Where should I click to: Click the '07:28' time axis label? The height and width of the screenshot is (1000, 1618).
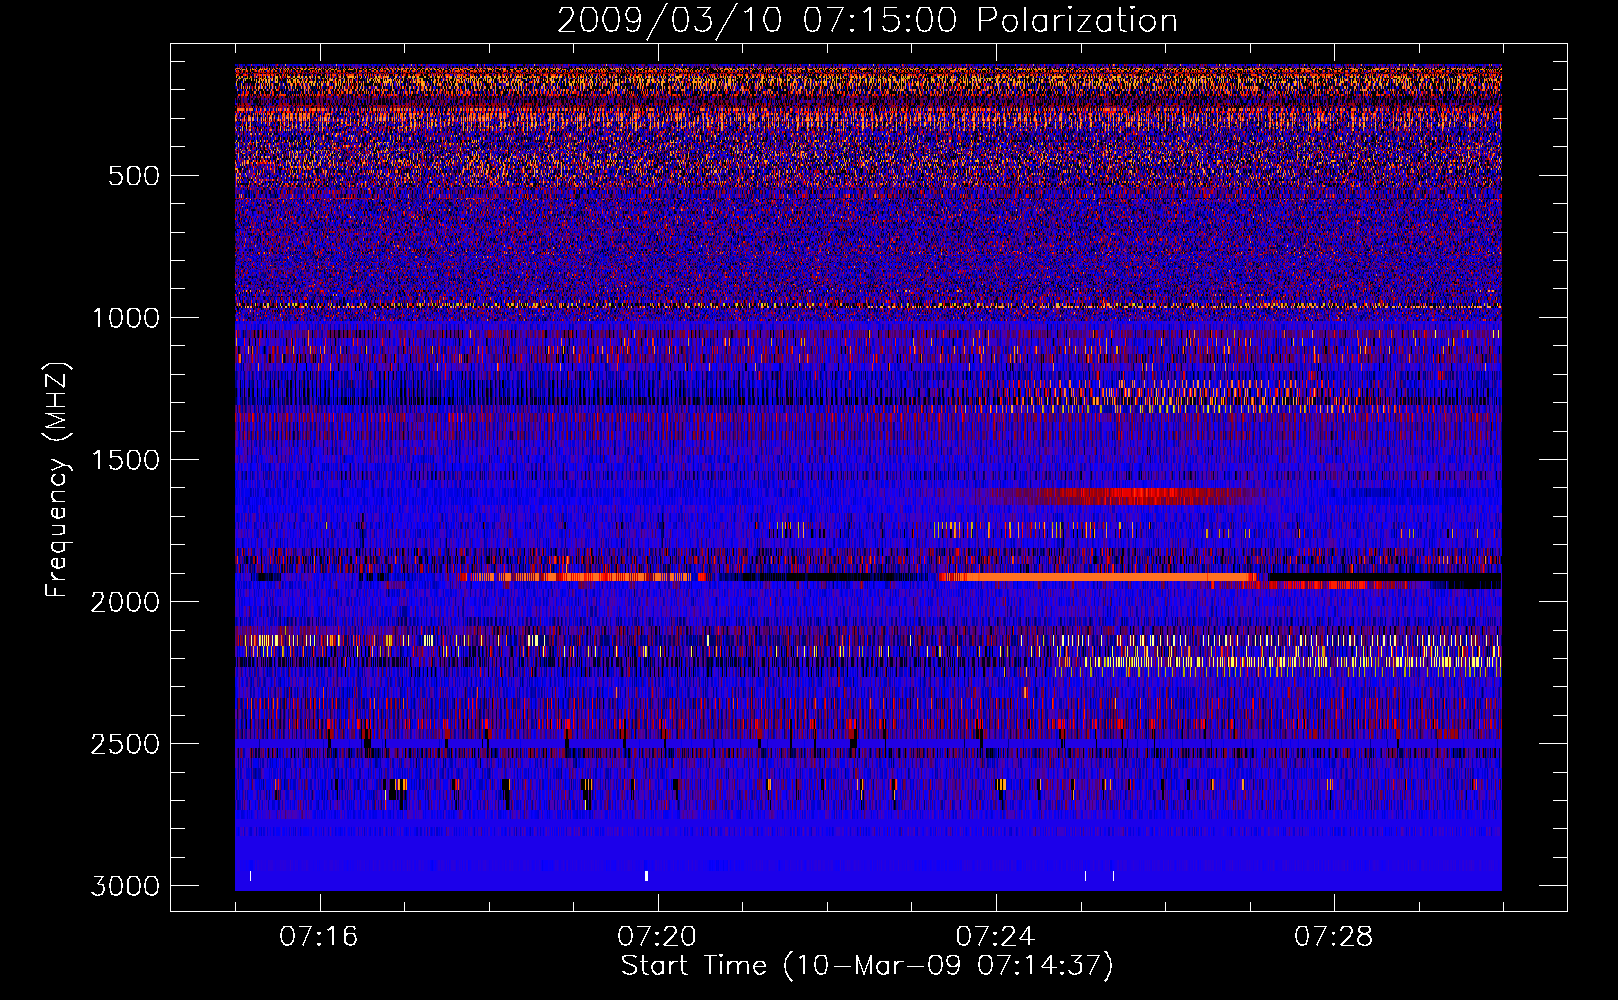[x=1333, y=936]
